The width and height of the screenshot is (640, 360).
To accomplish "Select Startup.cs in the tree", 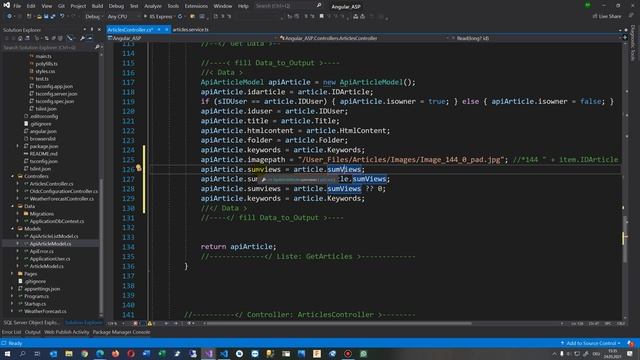I will 35,304.
